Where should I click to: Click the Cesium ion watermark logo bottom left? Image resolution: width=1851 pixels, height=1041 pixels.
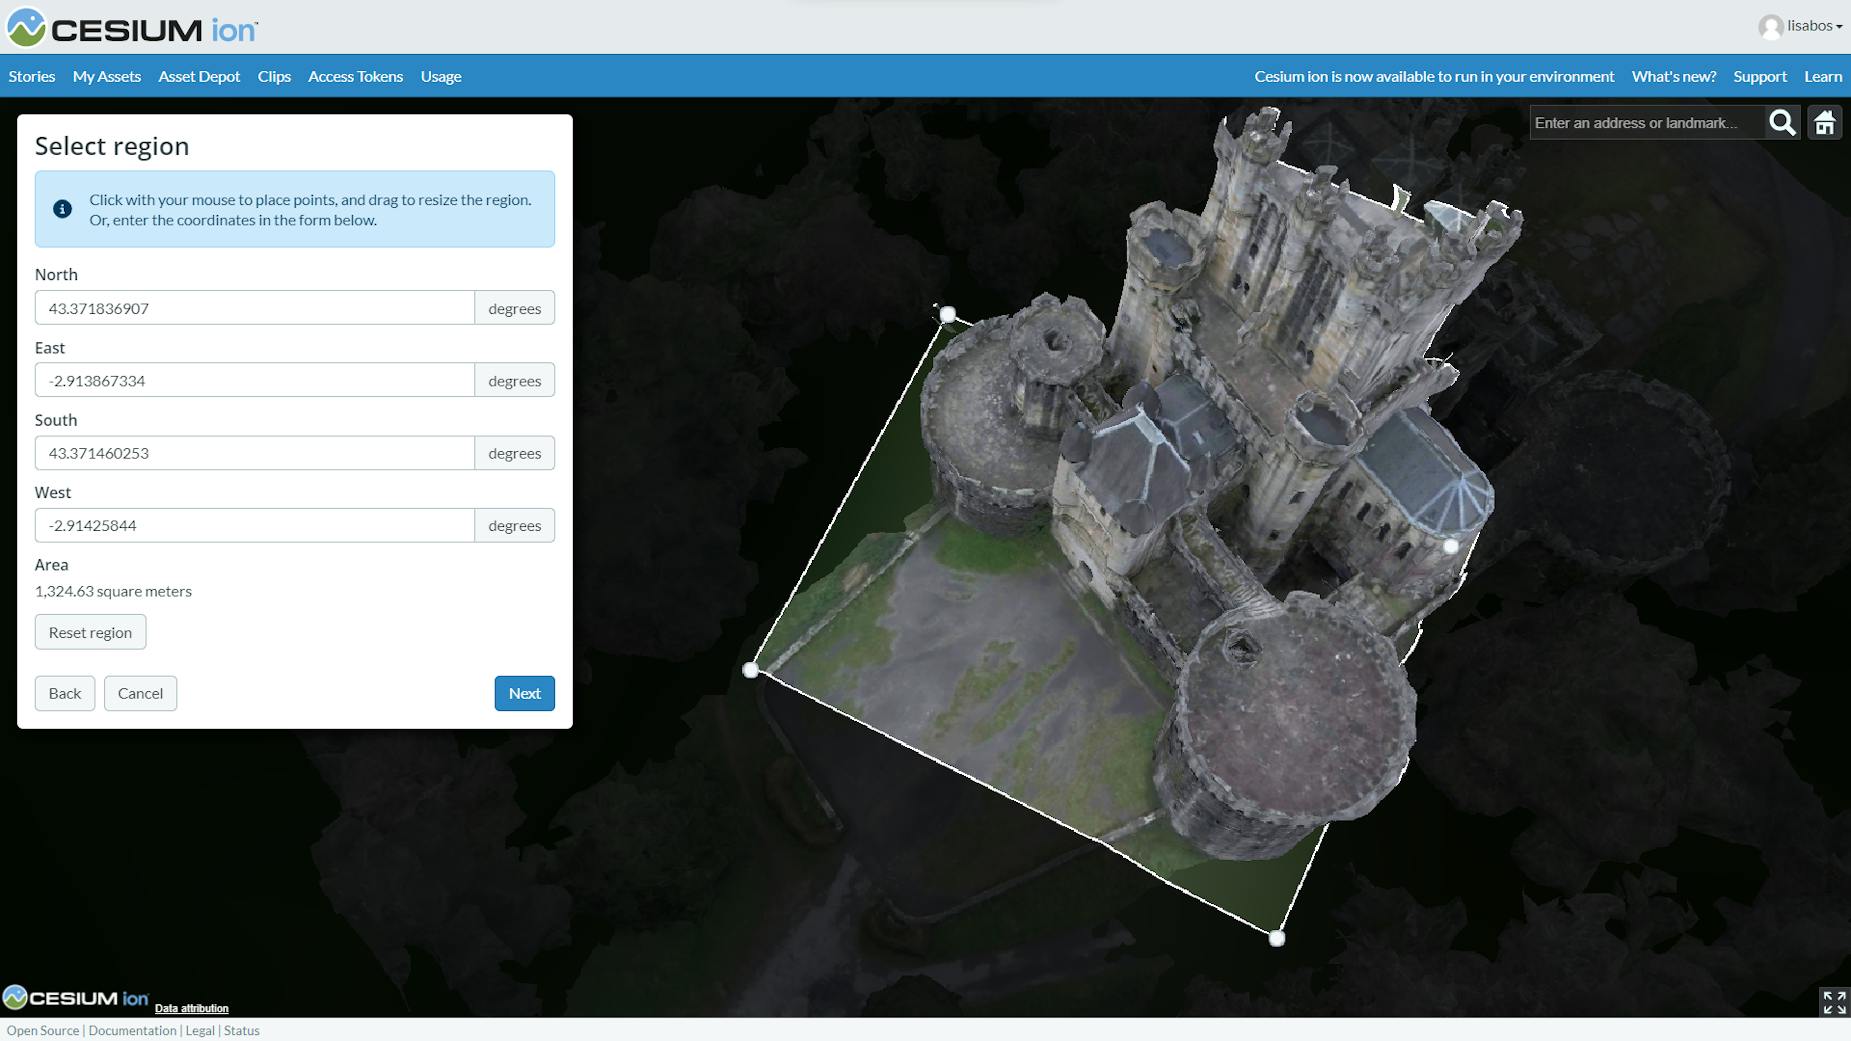pos(74,997)
